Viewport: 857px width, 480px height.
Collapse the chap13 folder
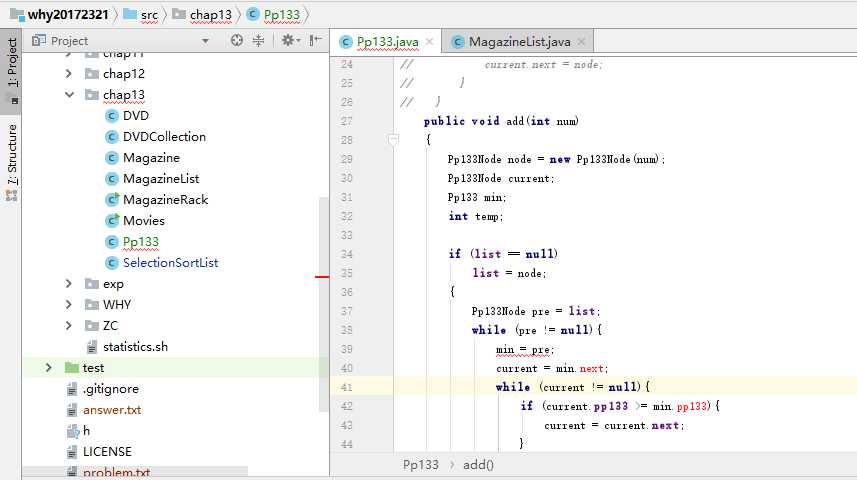tap(68, 95)
